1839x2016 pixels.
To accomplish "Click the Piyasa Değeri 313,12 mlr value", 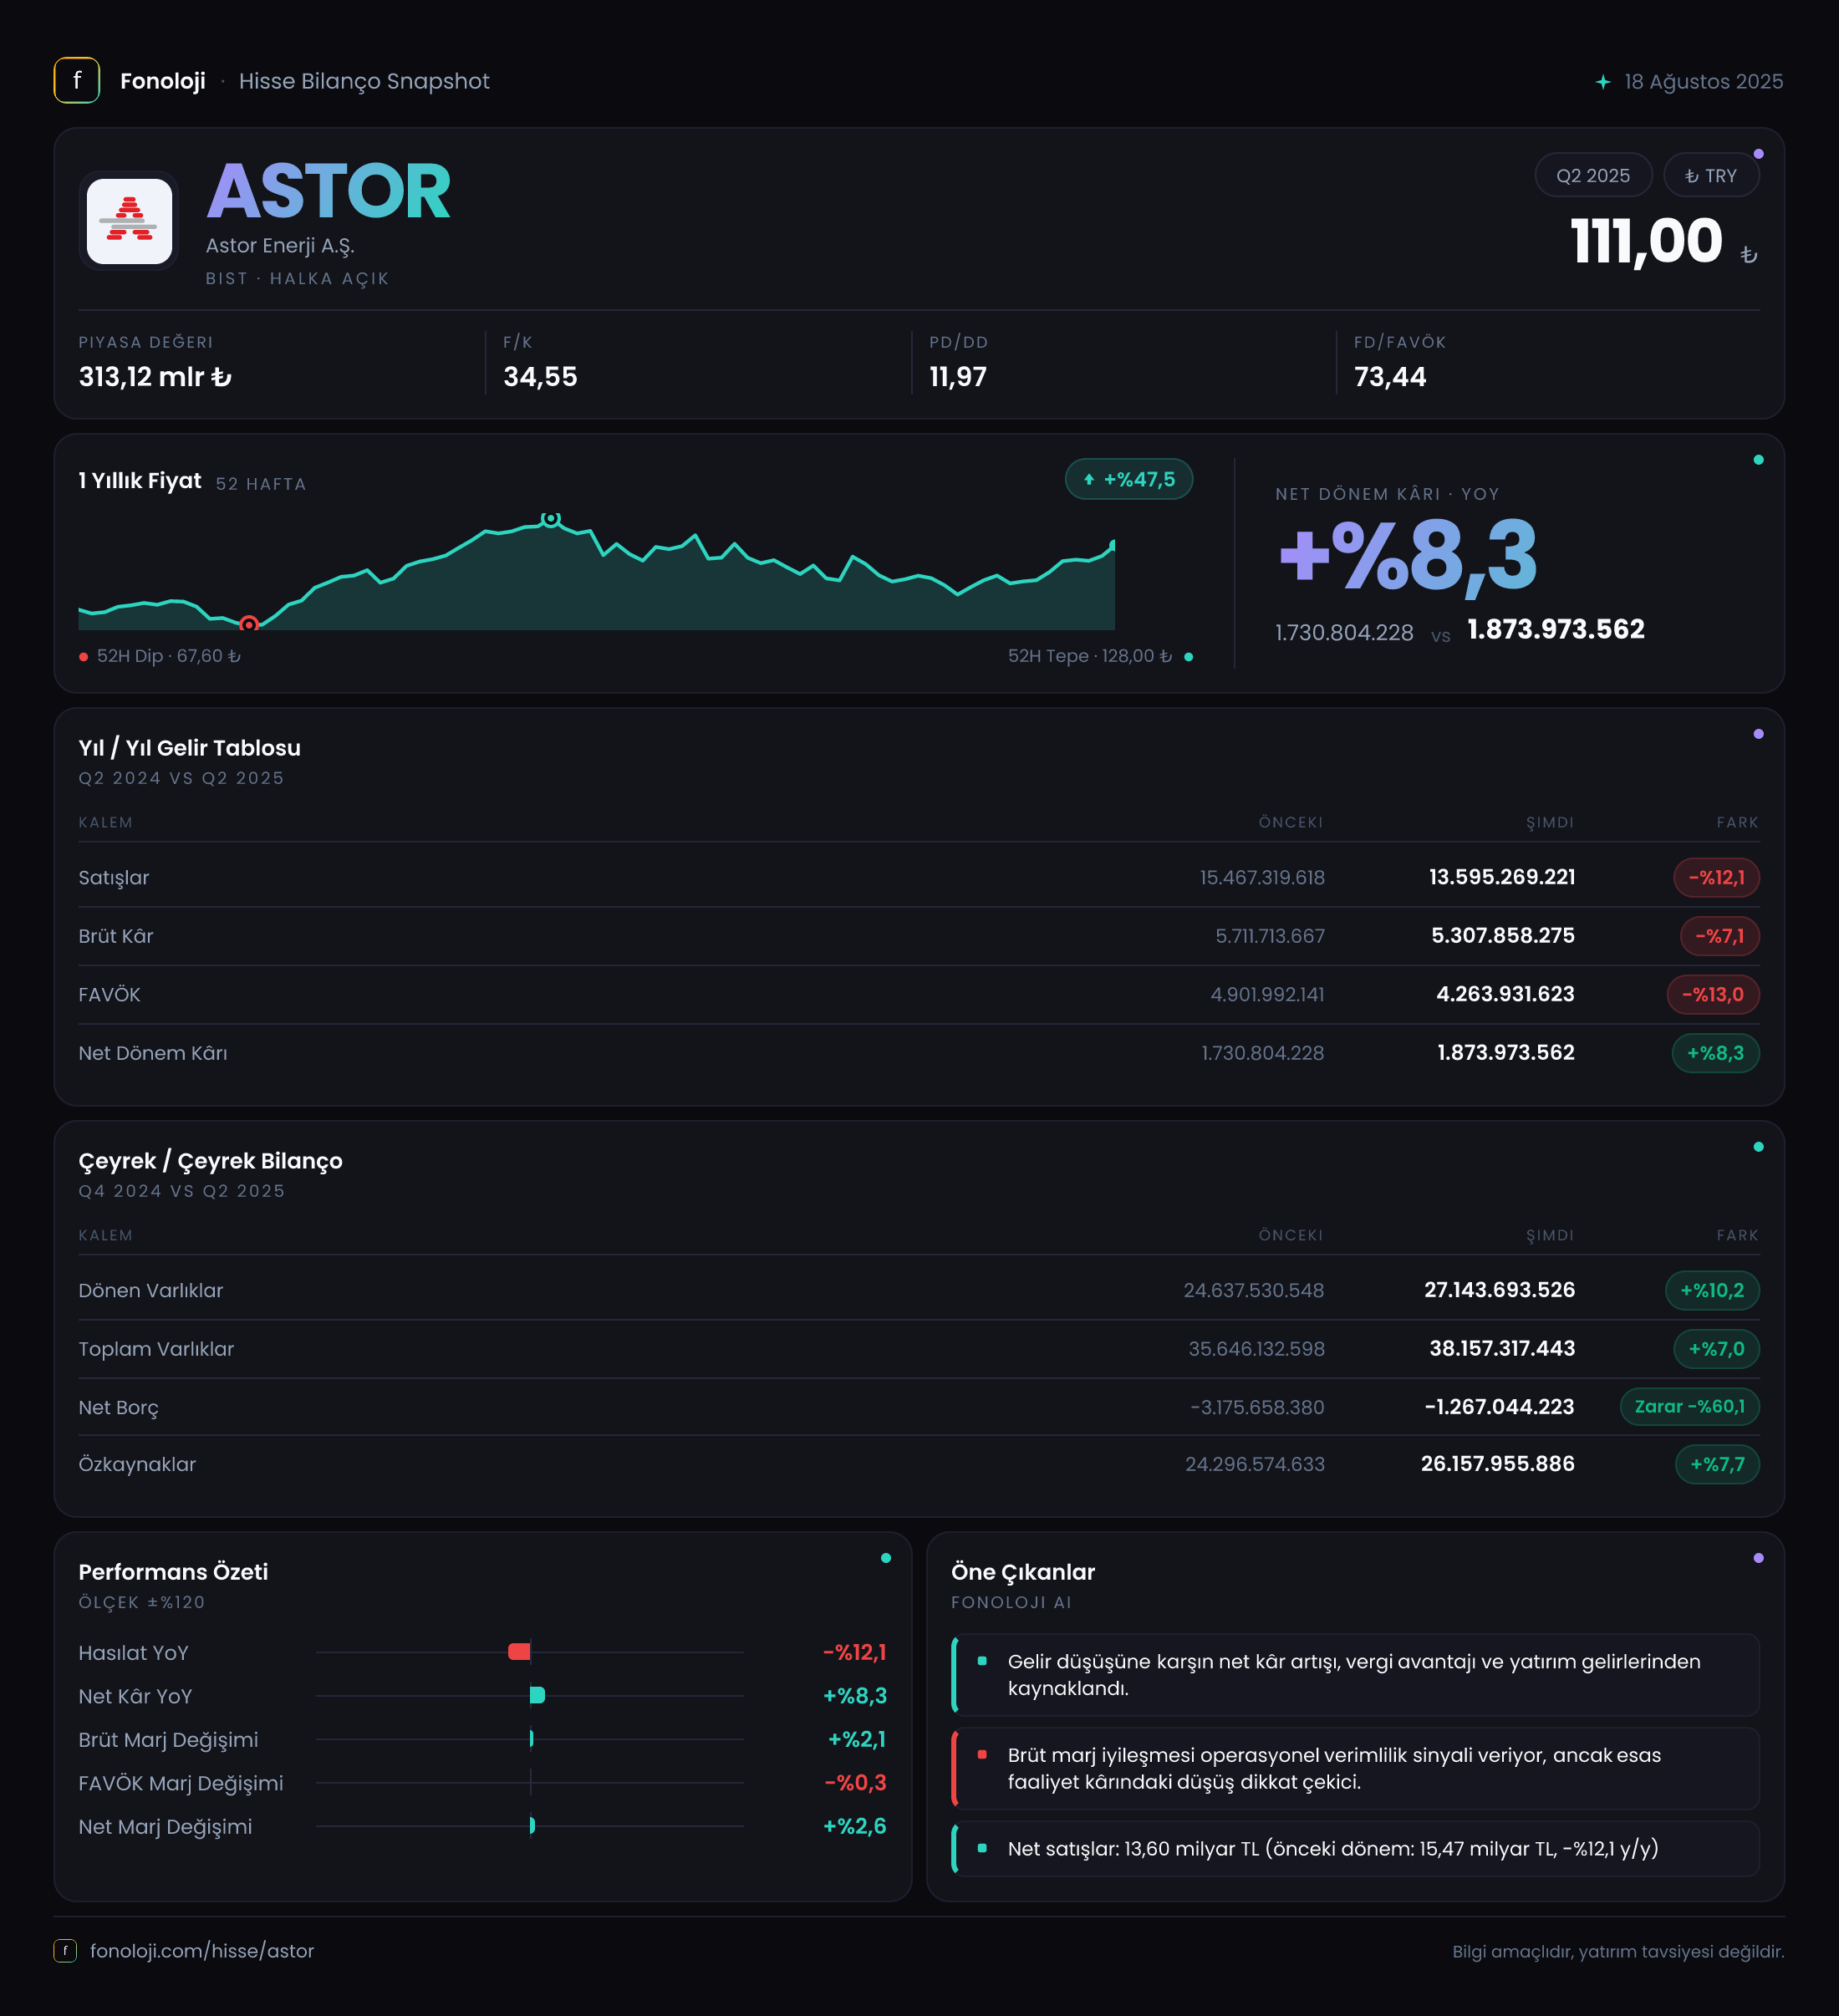I will [x=155, y=377].
